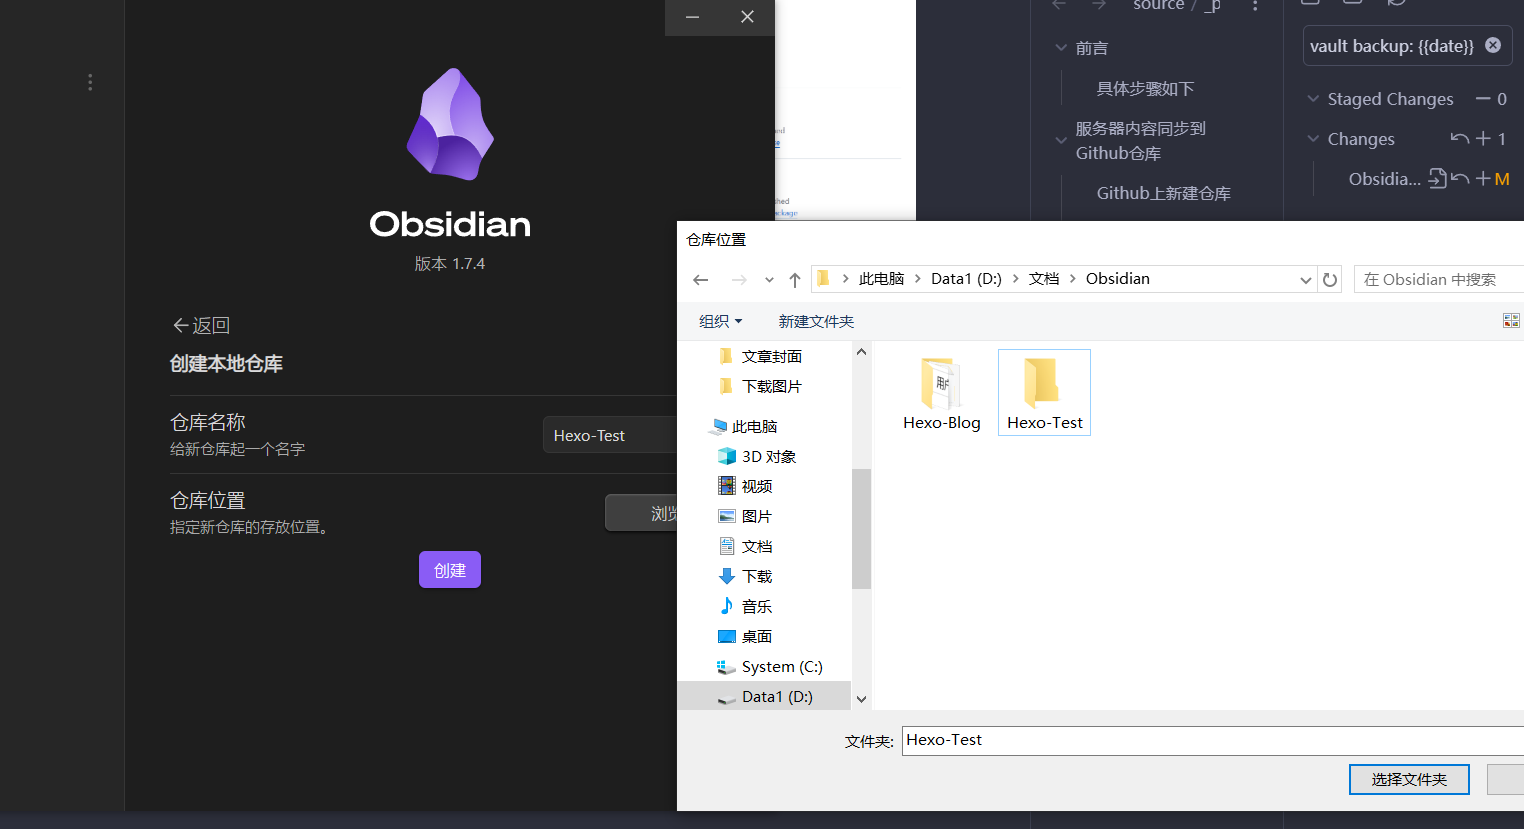Viewport: 1524px width, 829px height.
Task: Clear the vault backup commit message
Action: pyautogui.click(x=1492, y=45)
